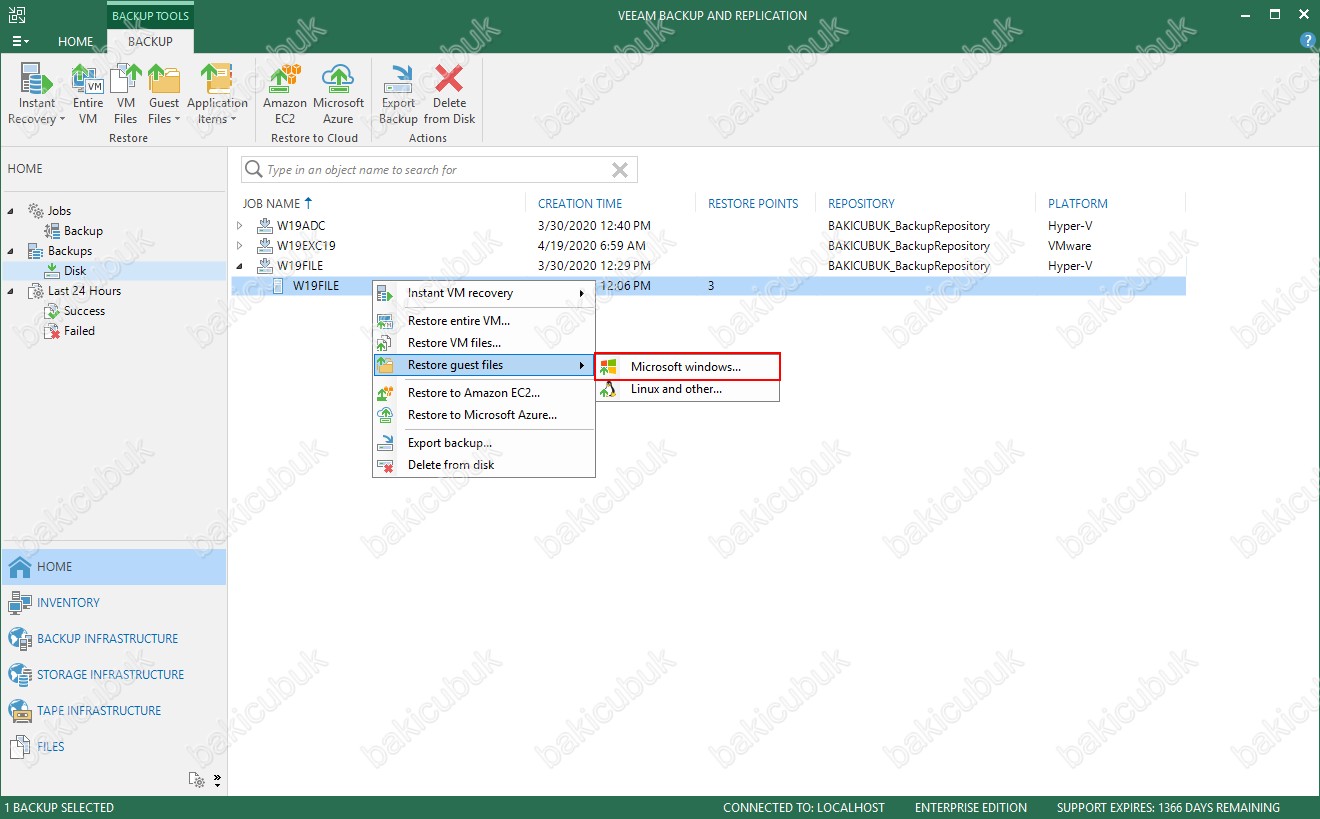Click SUPPORT EXPIRES status bar entry
Image resolution: width=1320 pixels, height=819 pixels.
[1168, 807]
